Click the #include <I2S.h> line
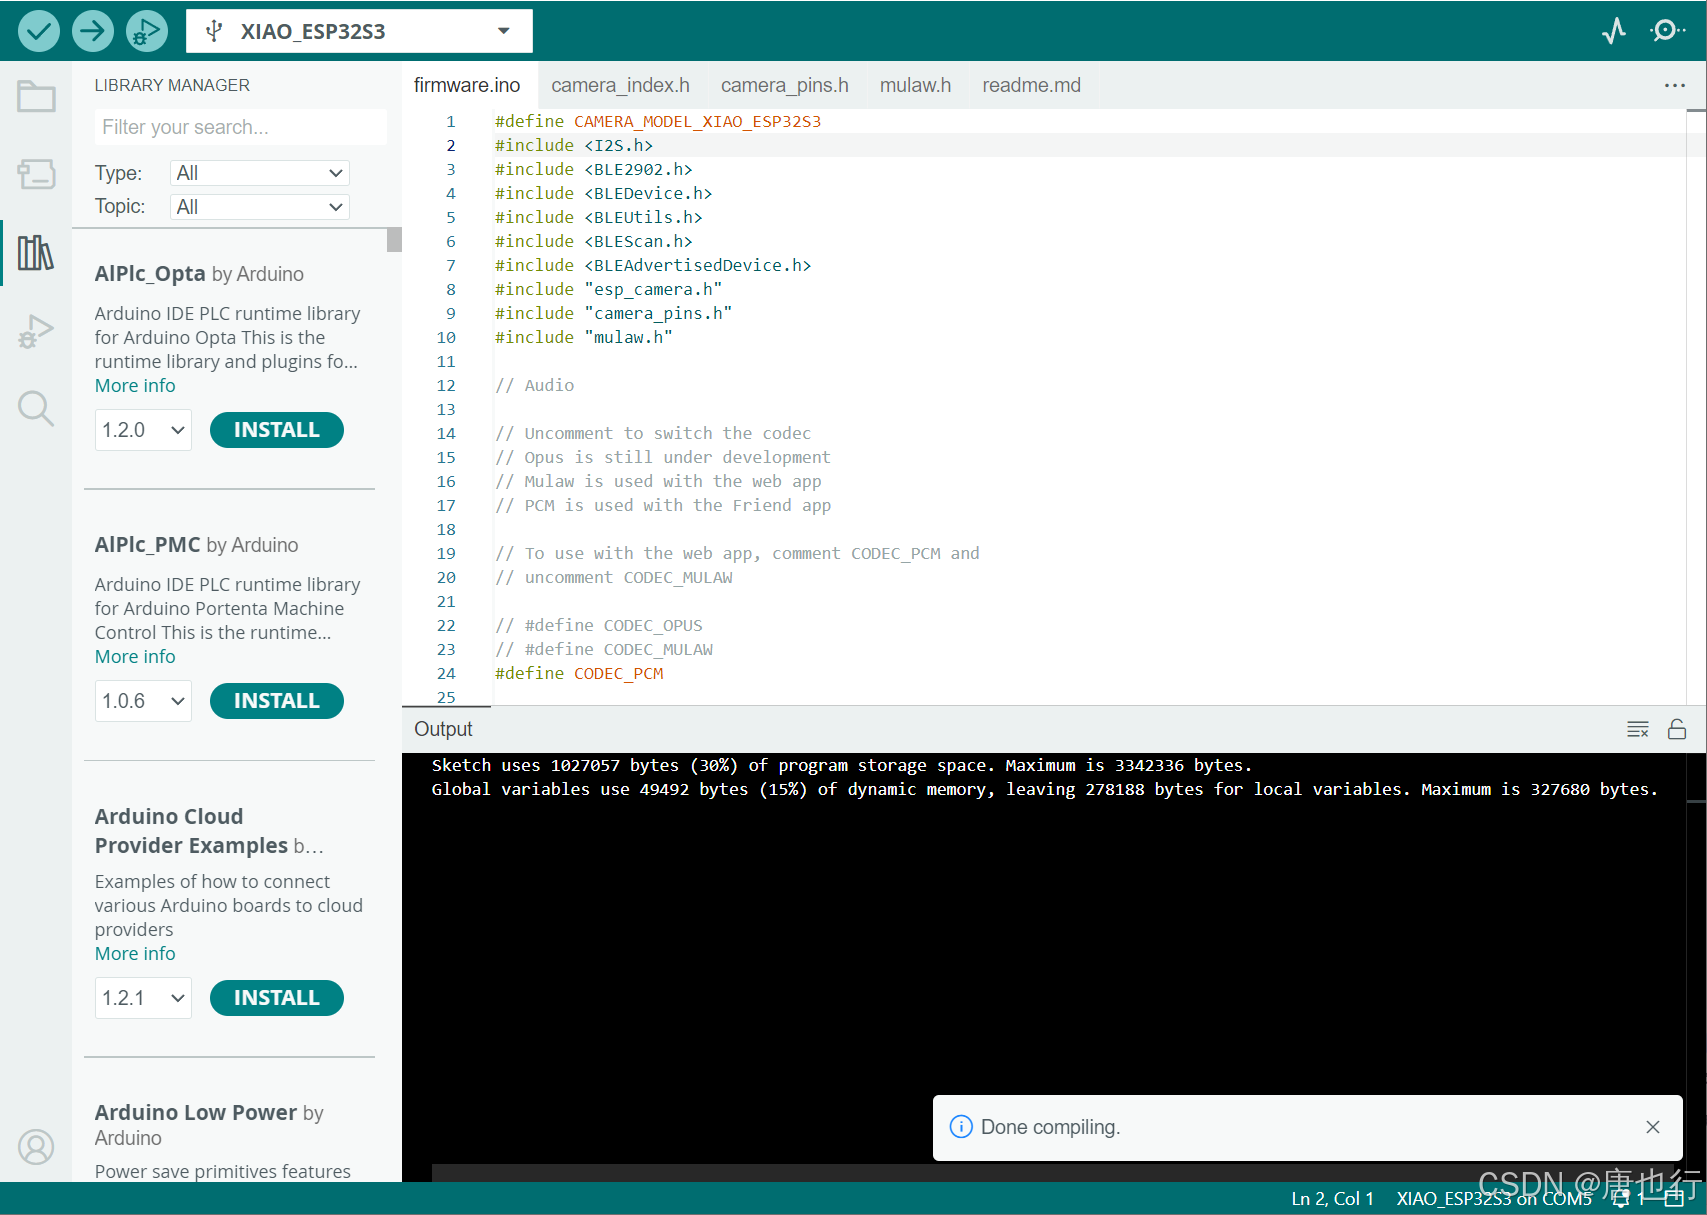The image size is (1707, 1215). coord(574,145)
